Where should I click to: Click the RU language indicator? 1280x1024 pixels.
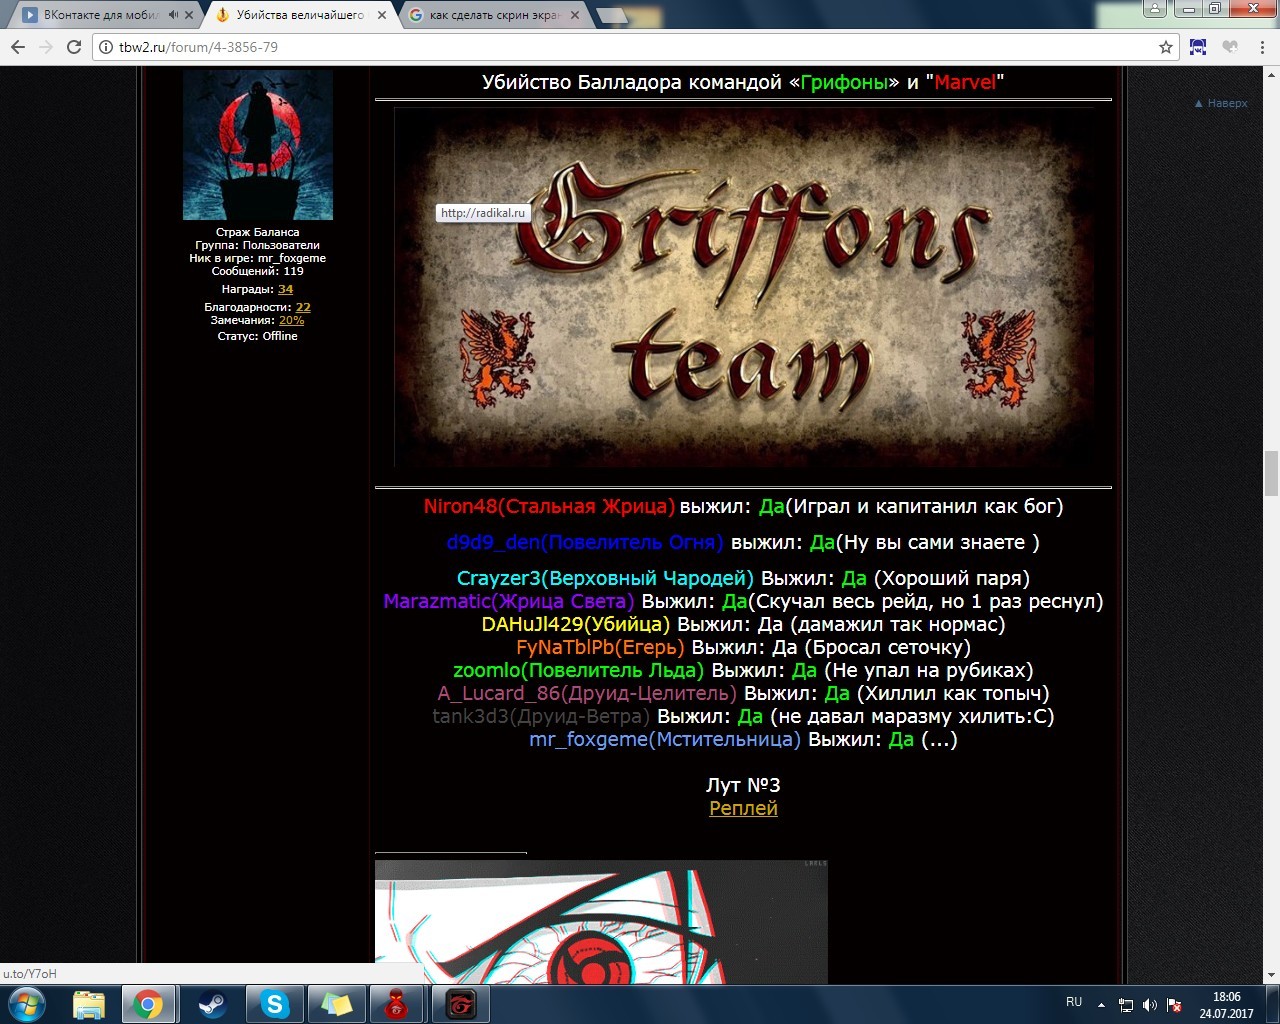pyautogui.click(x=1074, y=1002)
